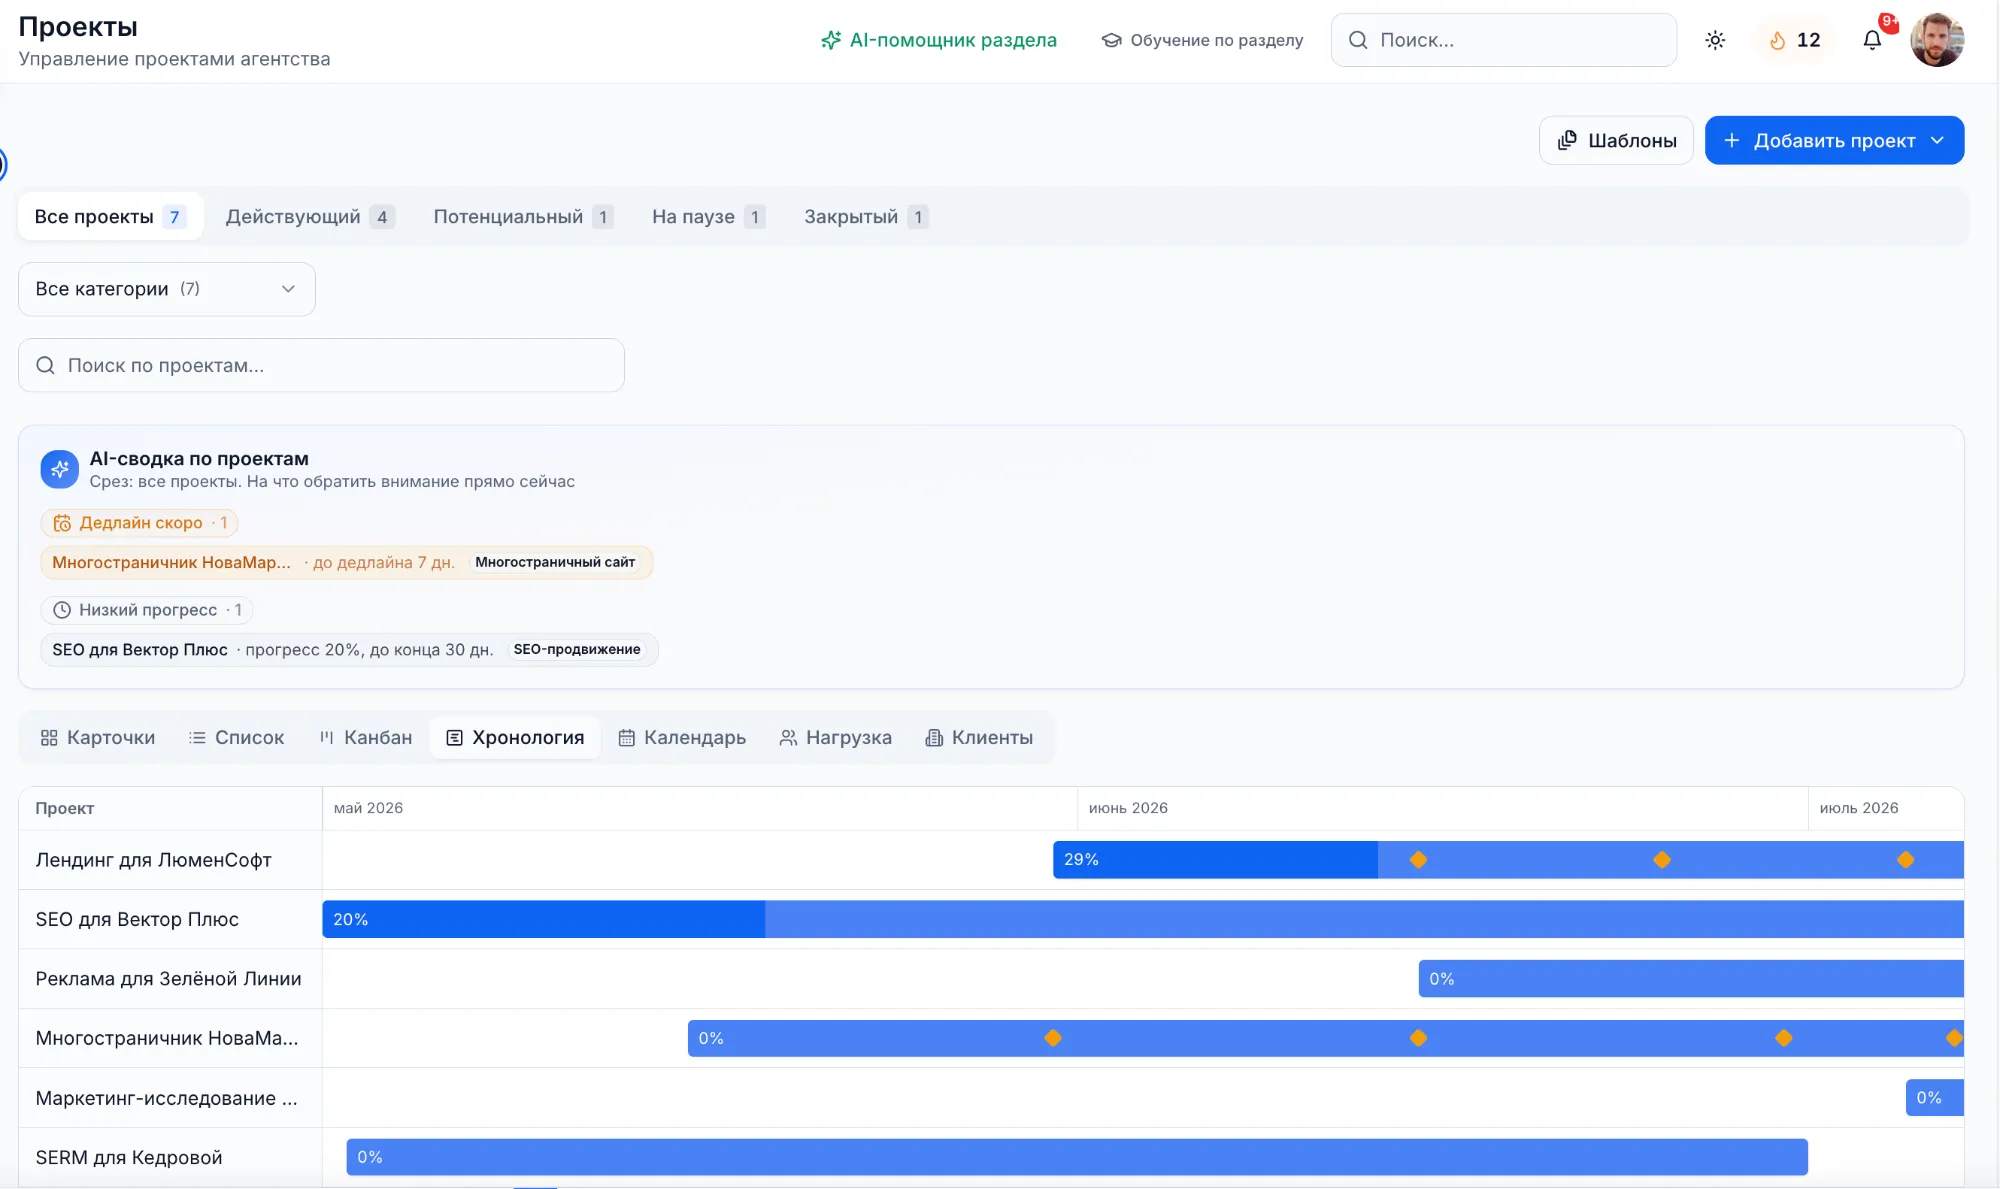Click the Нагрузка people icon
The image size is (2000, 1189).
(788, 738)
